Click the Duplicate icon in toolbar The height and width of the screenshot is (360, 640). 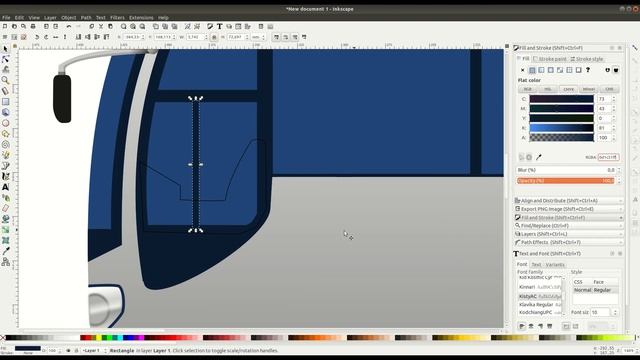click(156, 27)
